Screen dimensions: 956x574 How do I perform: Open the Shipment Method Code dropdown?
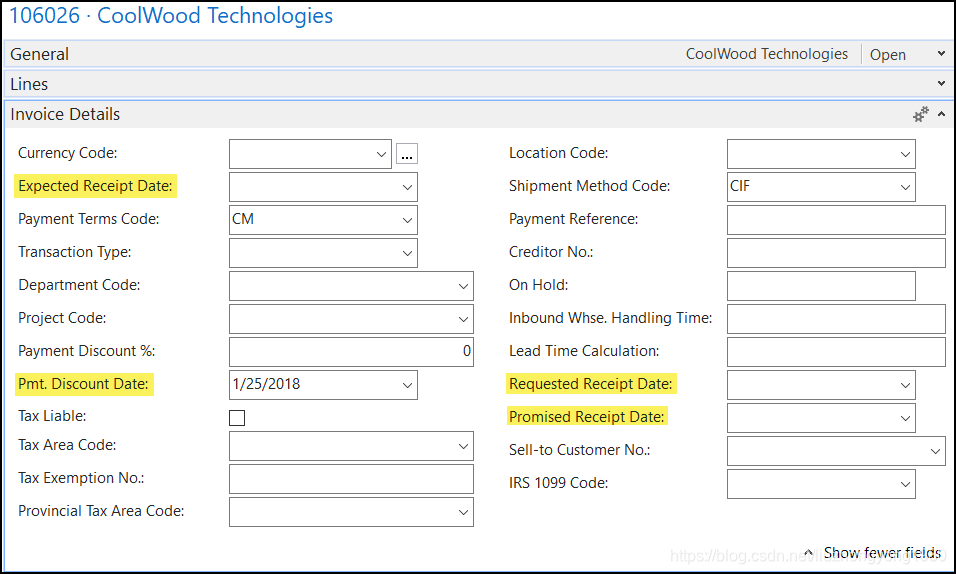[x=905, y=187]
